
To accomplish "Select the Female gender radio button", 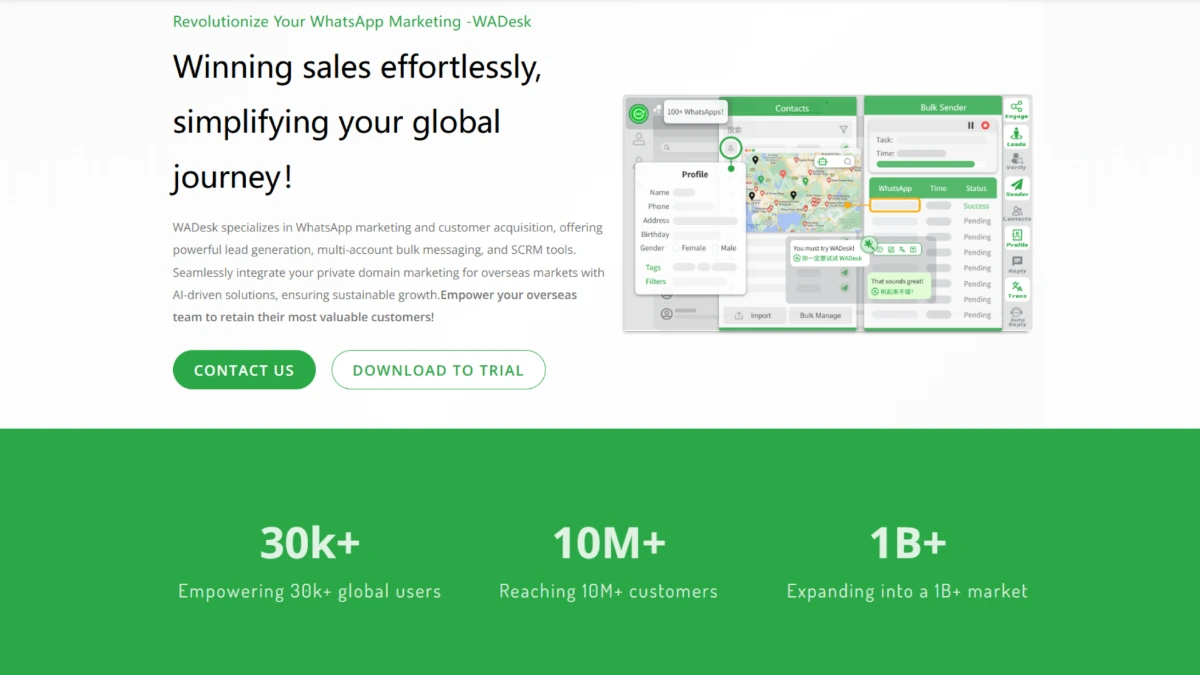I will (x=676, y=248).
